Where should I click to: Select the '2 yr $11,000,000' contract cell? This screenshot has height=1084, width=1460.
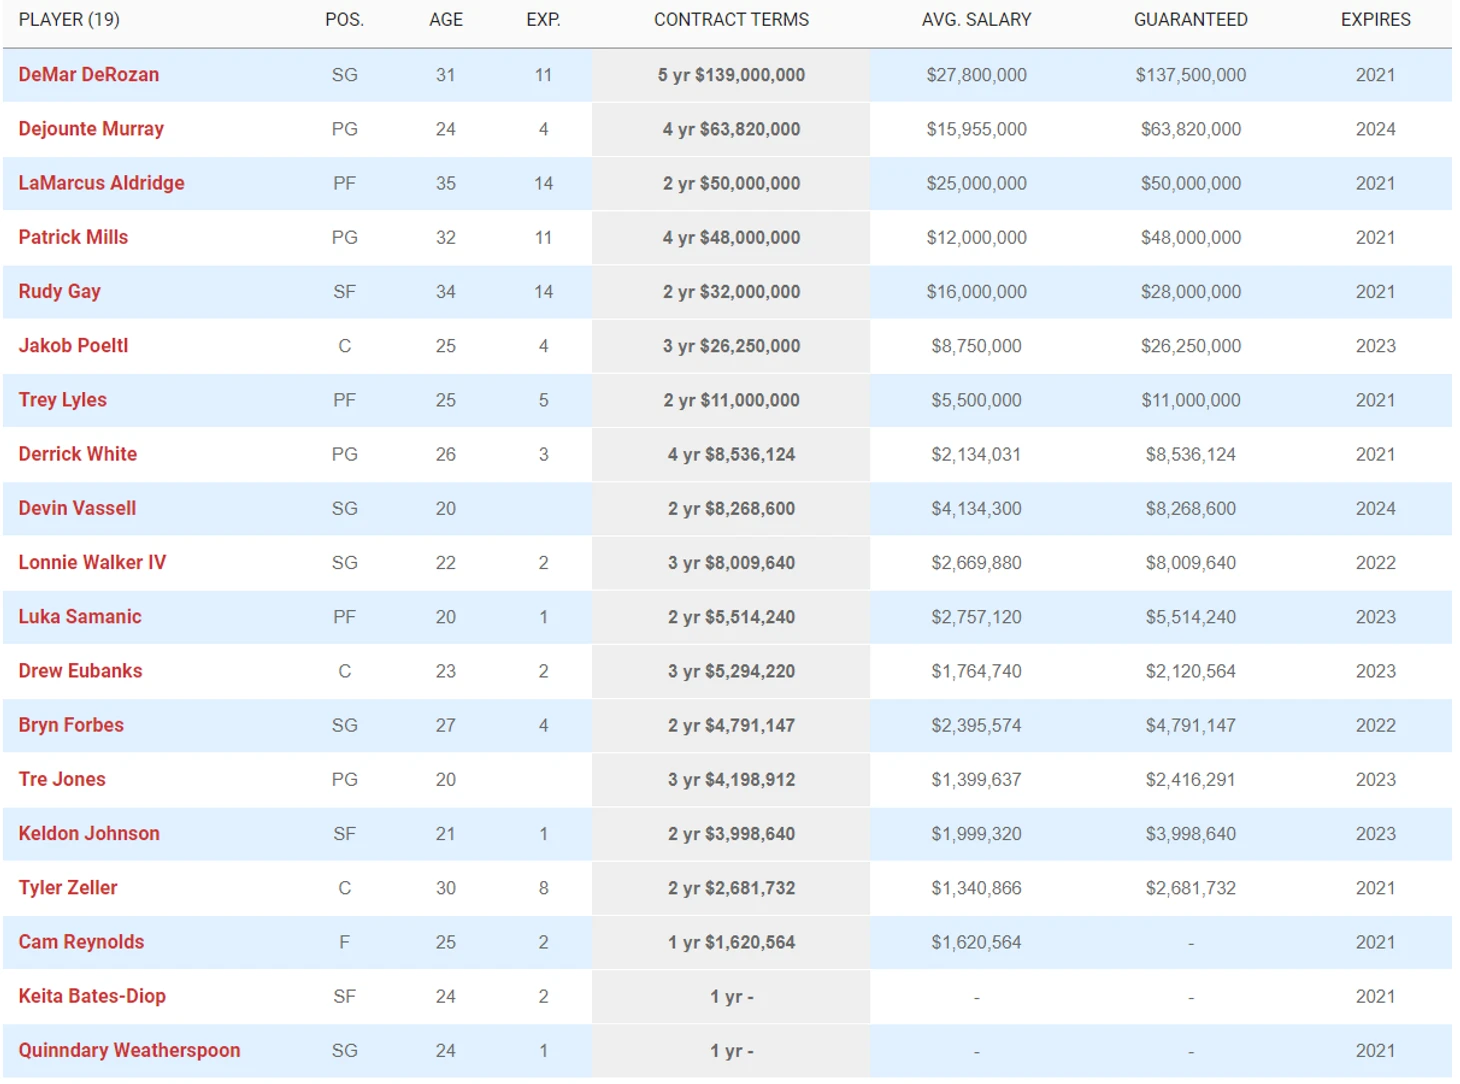pos(731,400)
